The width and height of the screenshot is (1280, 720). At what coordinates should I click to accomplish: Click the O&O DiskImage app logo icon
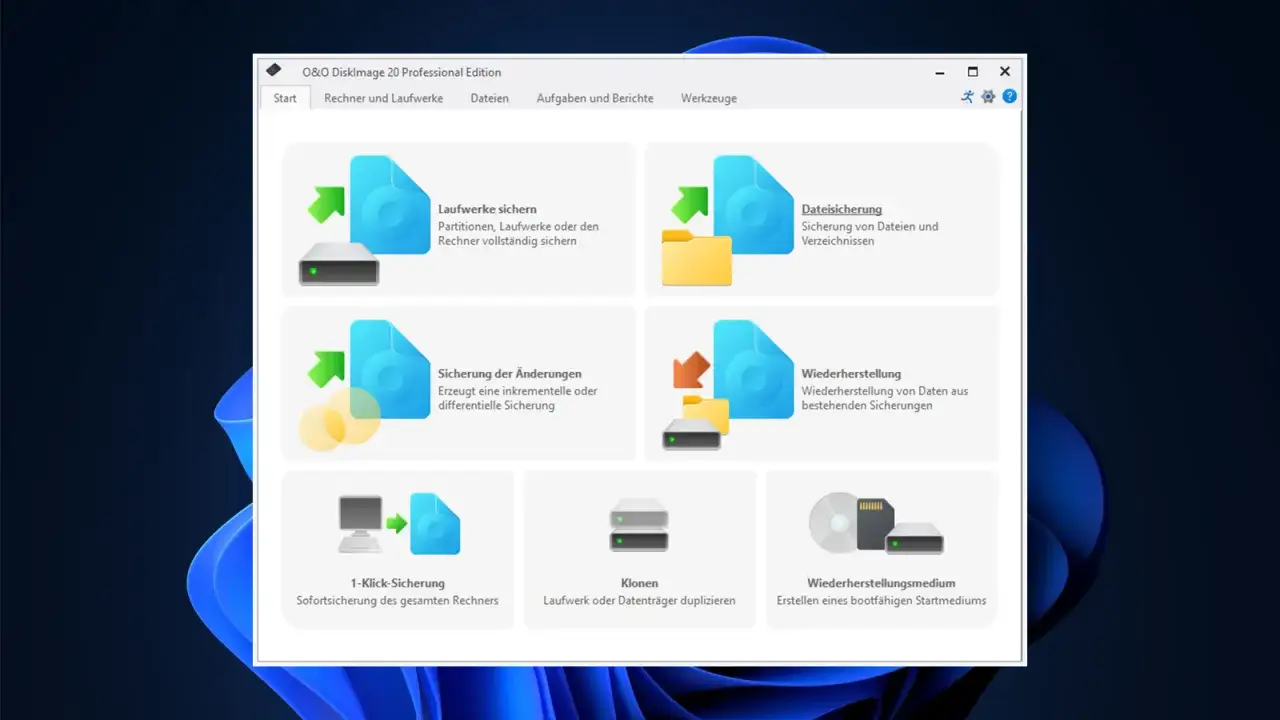click(x=273, y=71)
